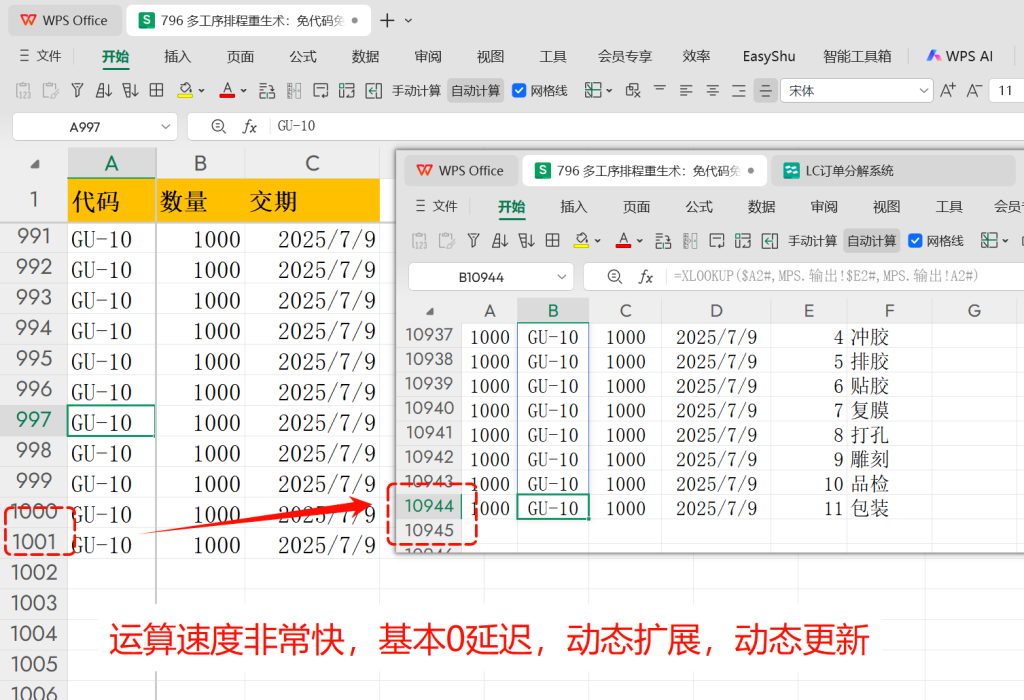Switch to 手动计算 in main window
1024x700 pixels.
(417, 91)
